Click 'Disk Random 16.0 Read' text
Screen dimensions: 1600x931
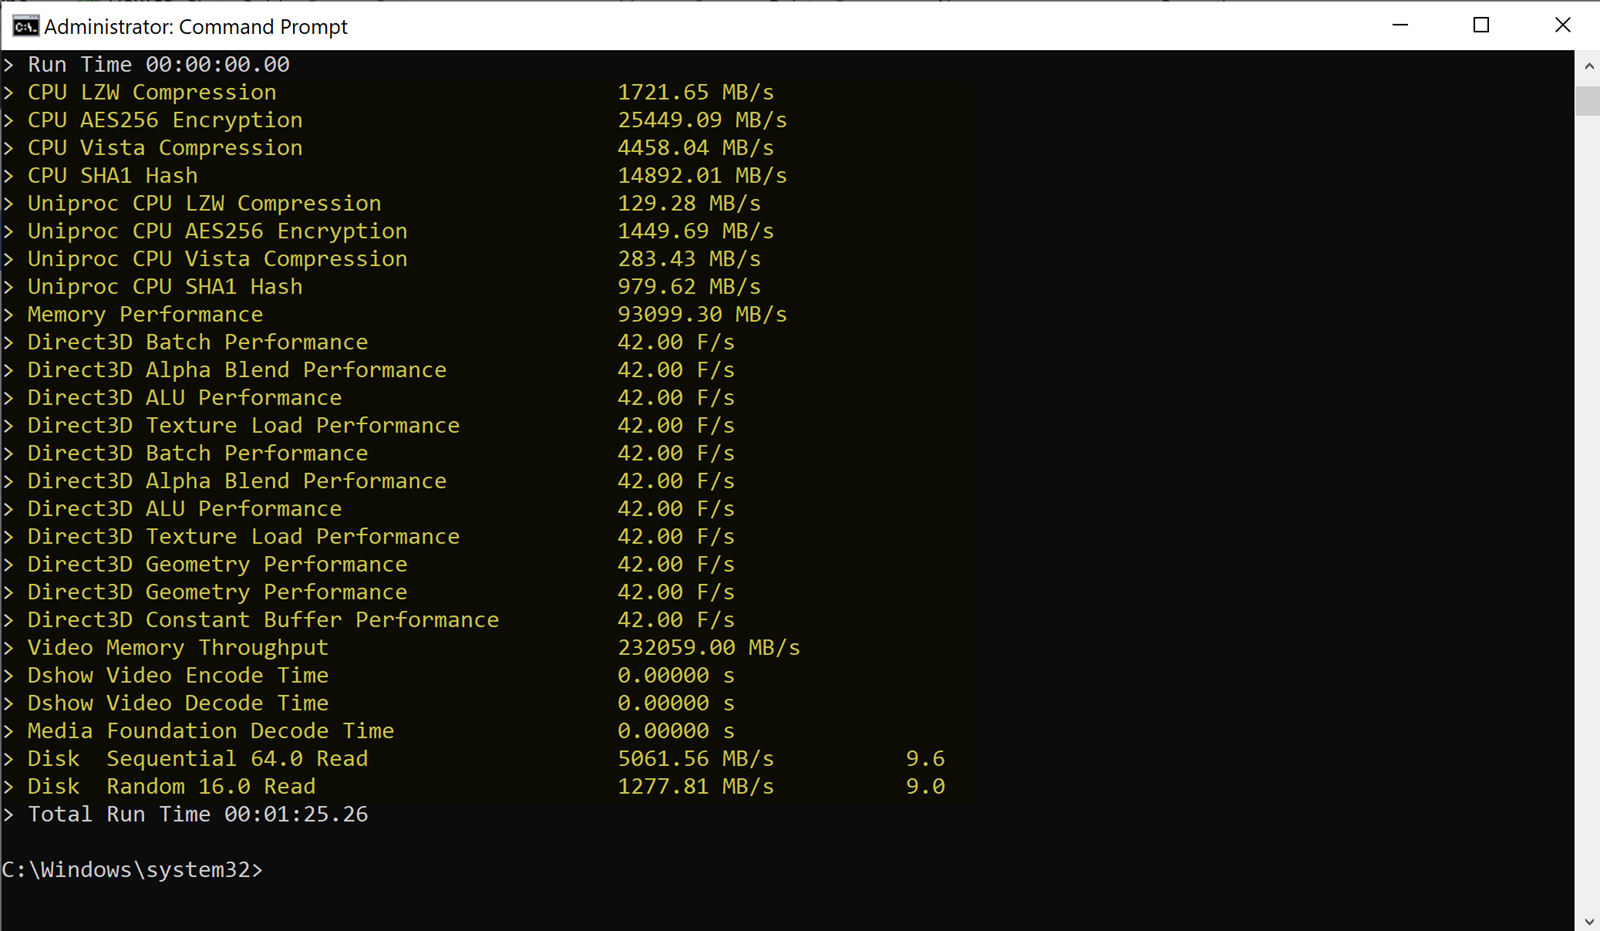tap(172, 787)
